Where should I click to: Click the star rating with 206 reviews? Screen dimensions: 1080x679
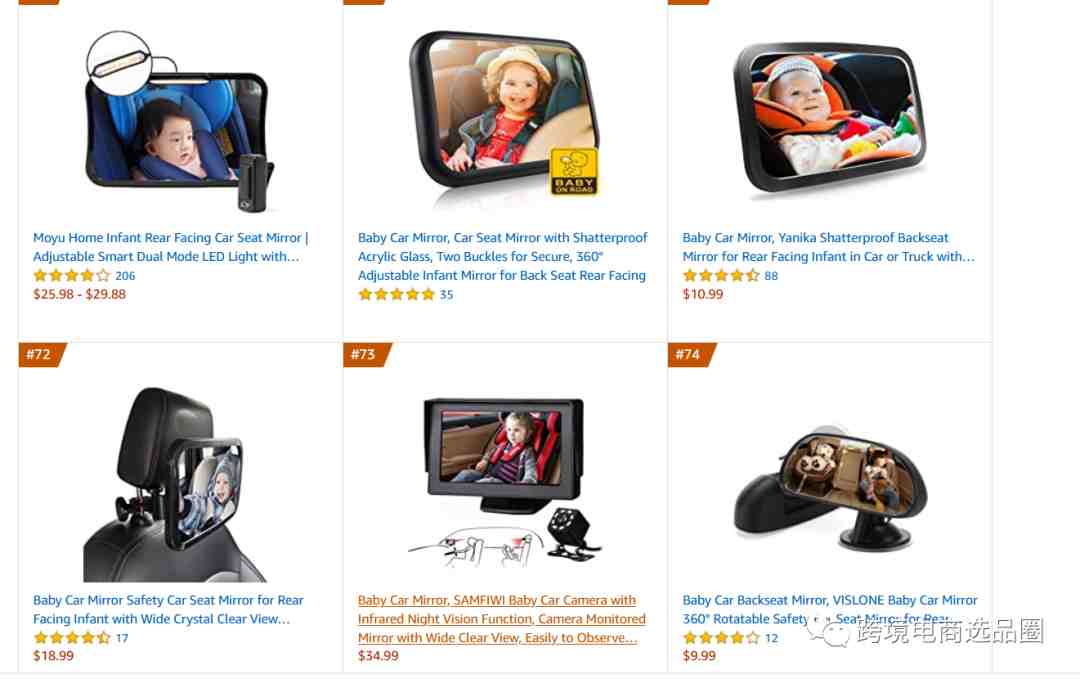click(x=72, y=275)
